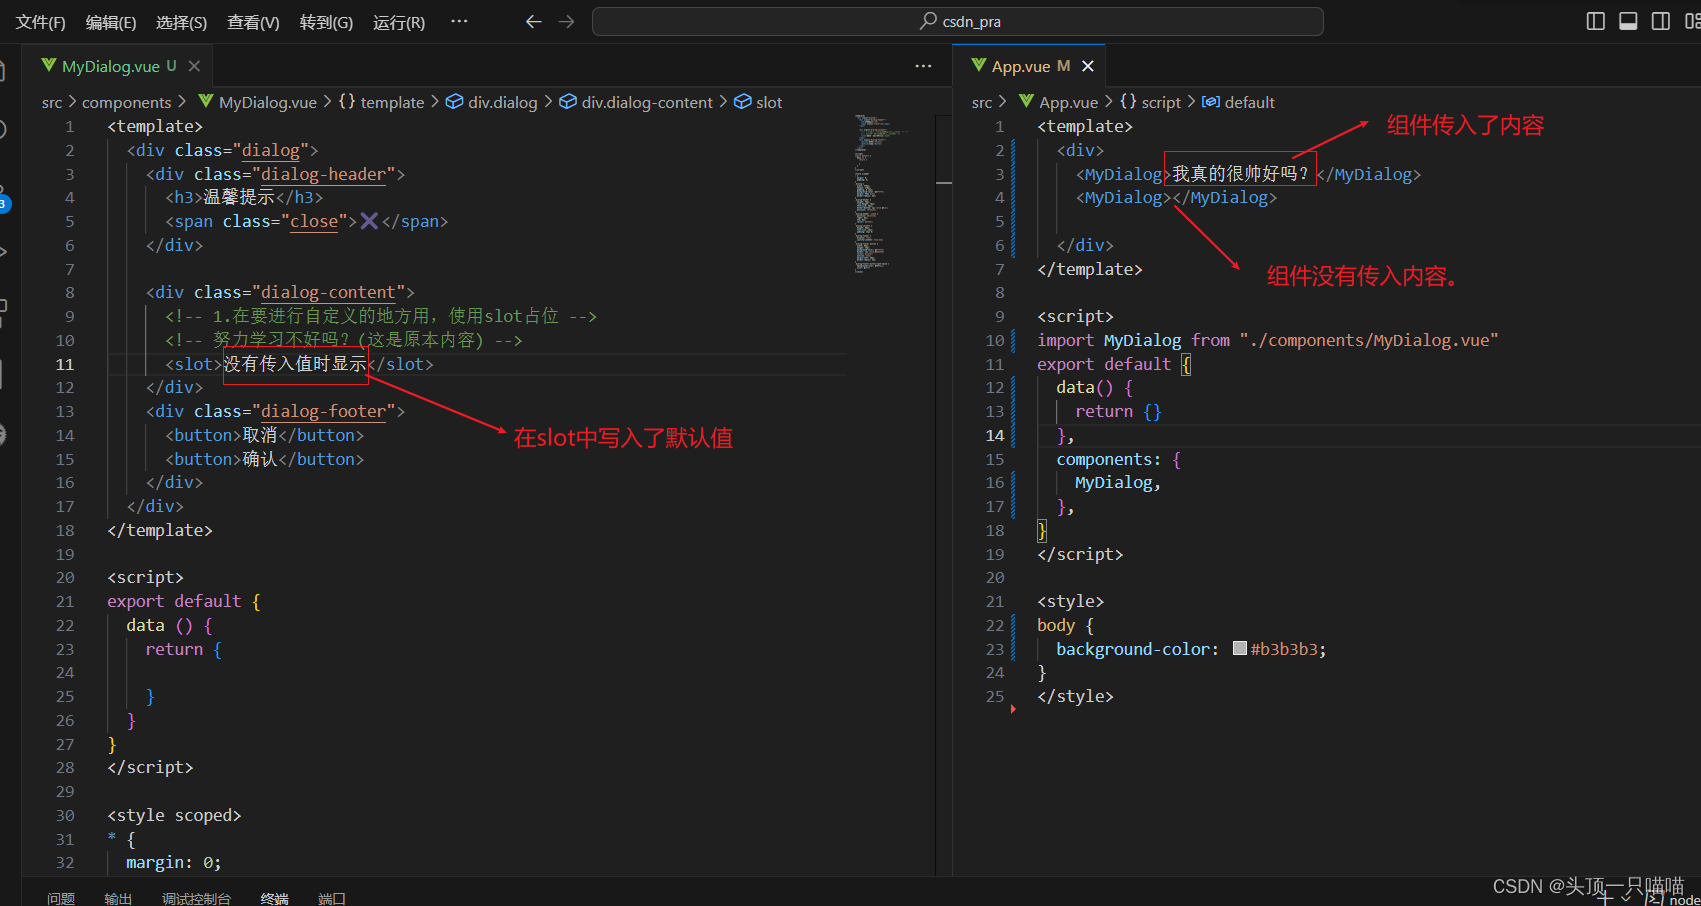Click the 'style scoped' tag in MyDialog.vue
Viewport: 1701px width, 906px height.
174,815
